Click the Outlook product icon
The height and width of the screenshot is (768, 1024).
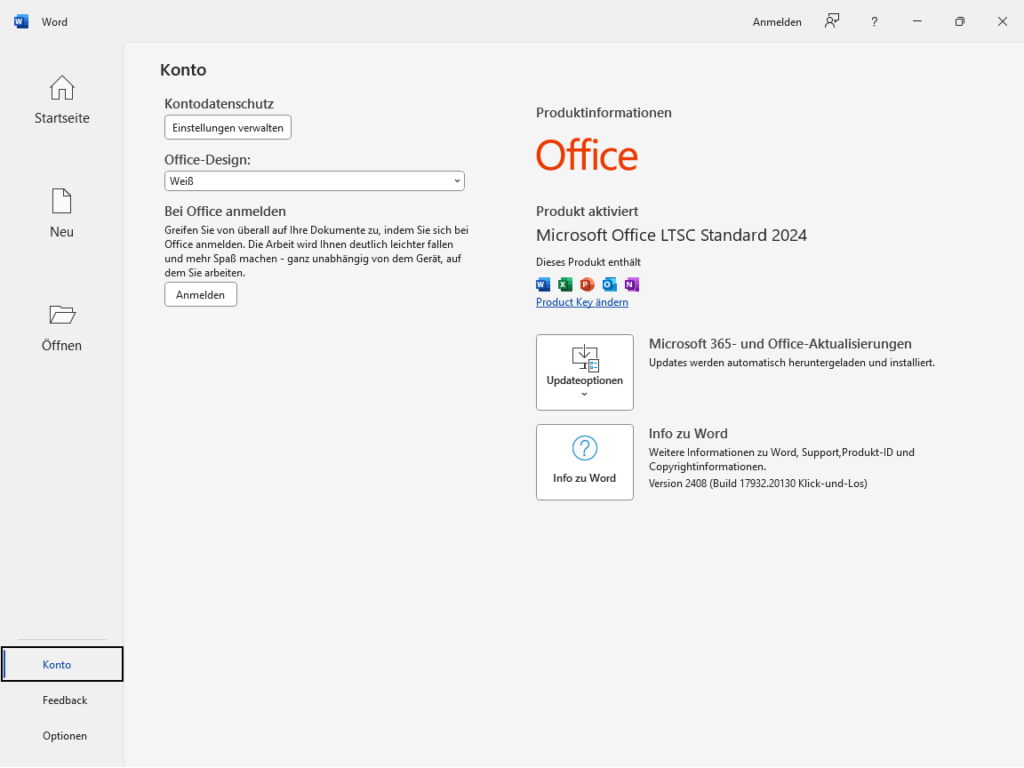pyautogui.click(x=609, y=284)
